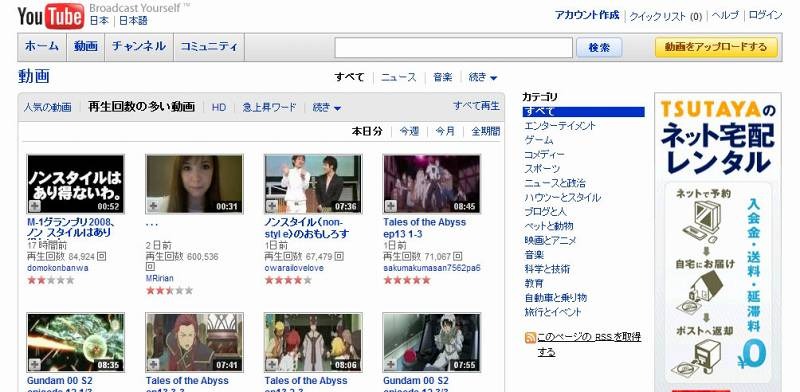Image resolution: width=800 pixels, height=392 pixels.
Task: Open the チャンネル tab
Action: click(x=139, y=47)
